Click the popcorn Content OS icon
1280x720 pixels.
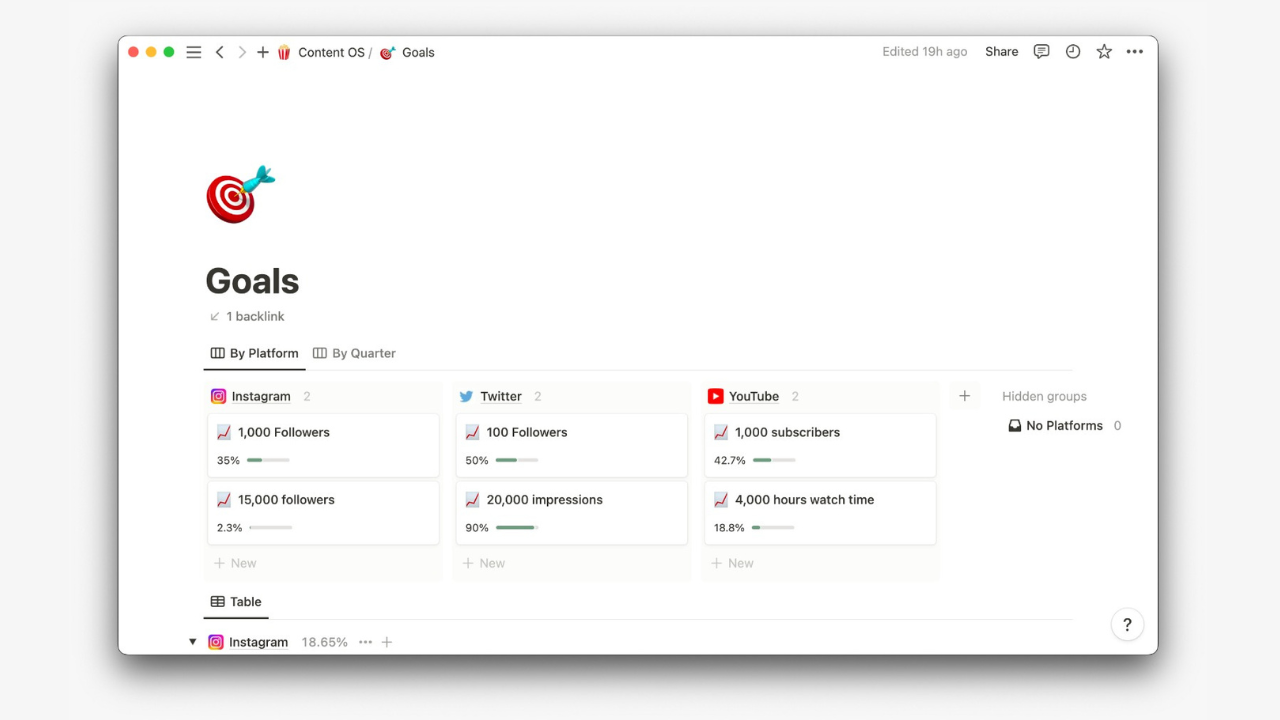coord(284,52)
